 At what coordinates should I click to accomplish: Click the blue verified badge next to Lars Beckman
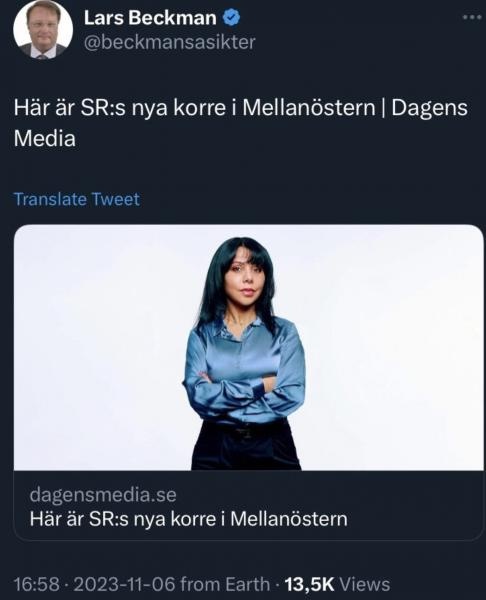[231, 18]
